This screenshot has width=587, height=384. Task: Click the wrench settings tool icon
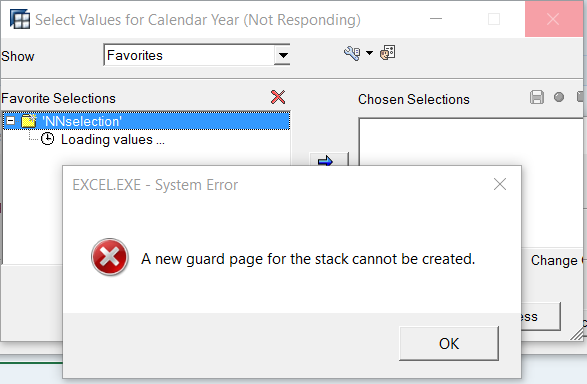click(352, 53)
